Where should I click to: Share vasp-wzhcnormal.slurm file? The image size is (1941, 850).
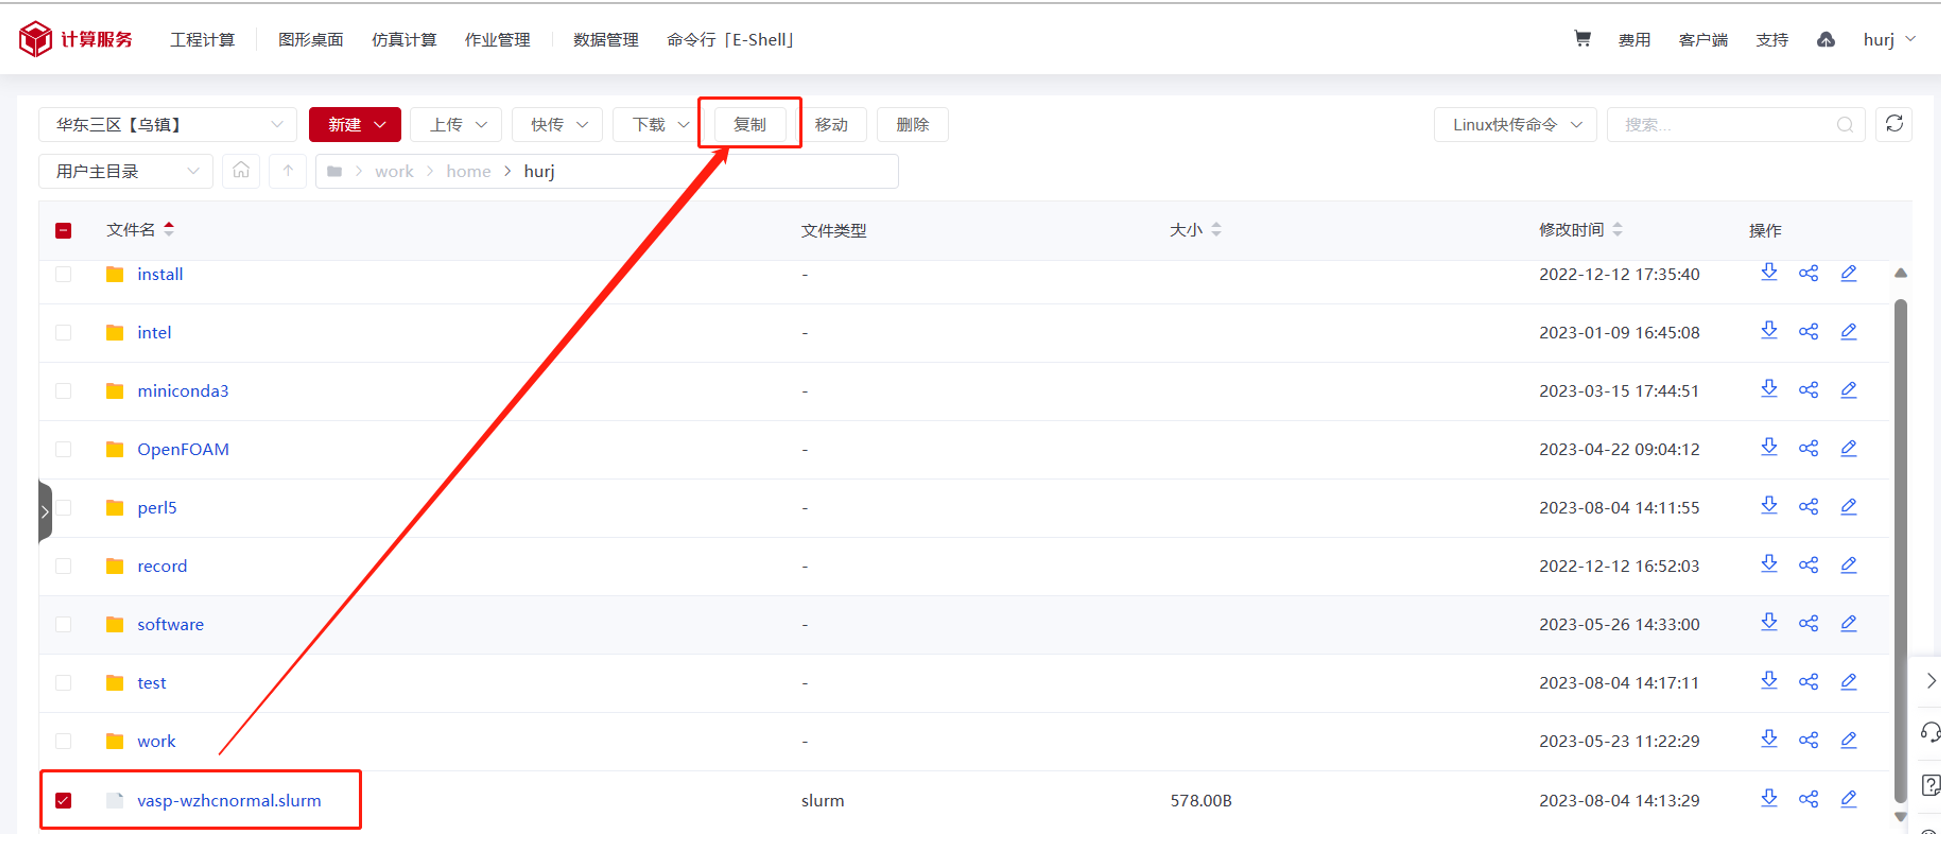(x=1808, y=799)
